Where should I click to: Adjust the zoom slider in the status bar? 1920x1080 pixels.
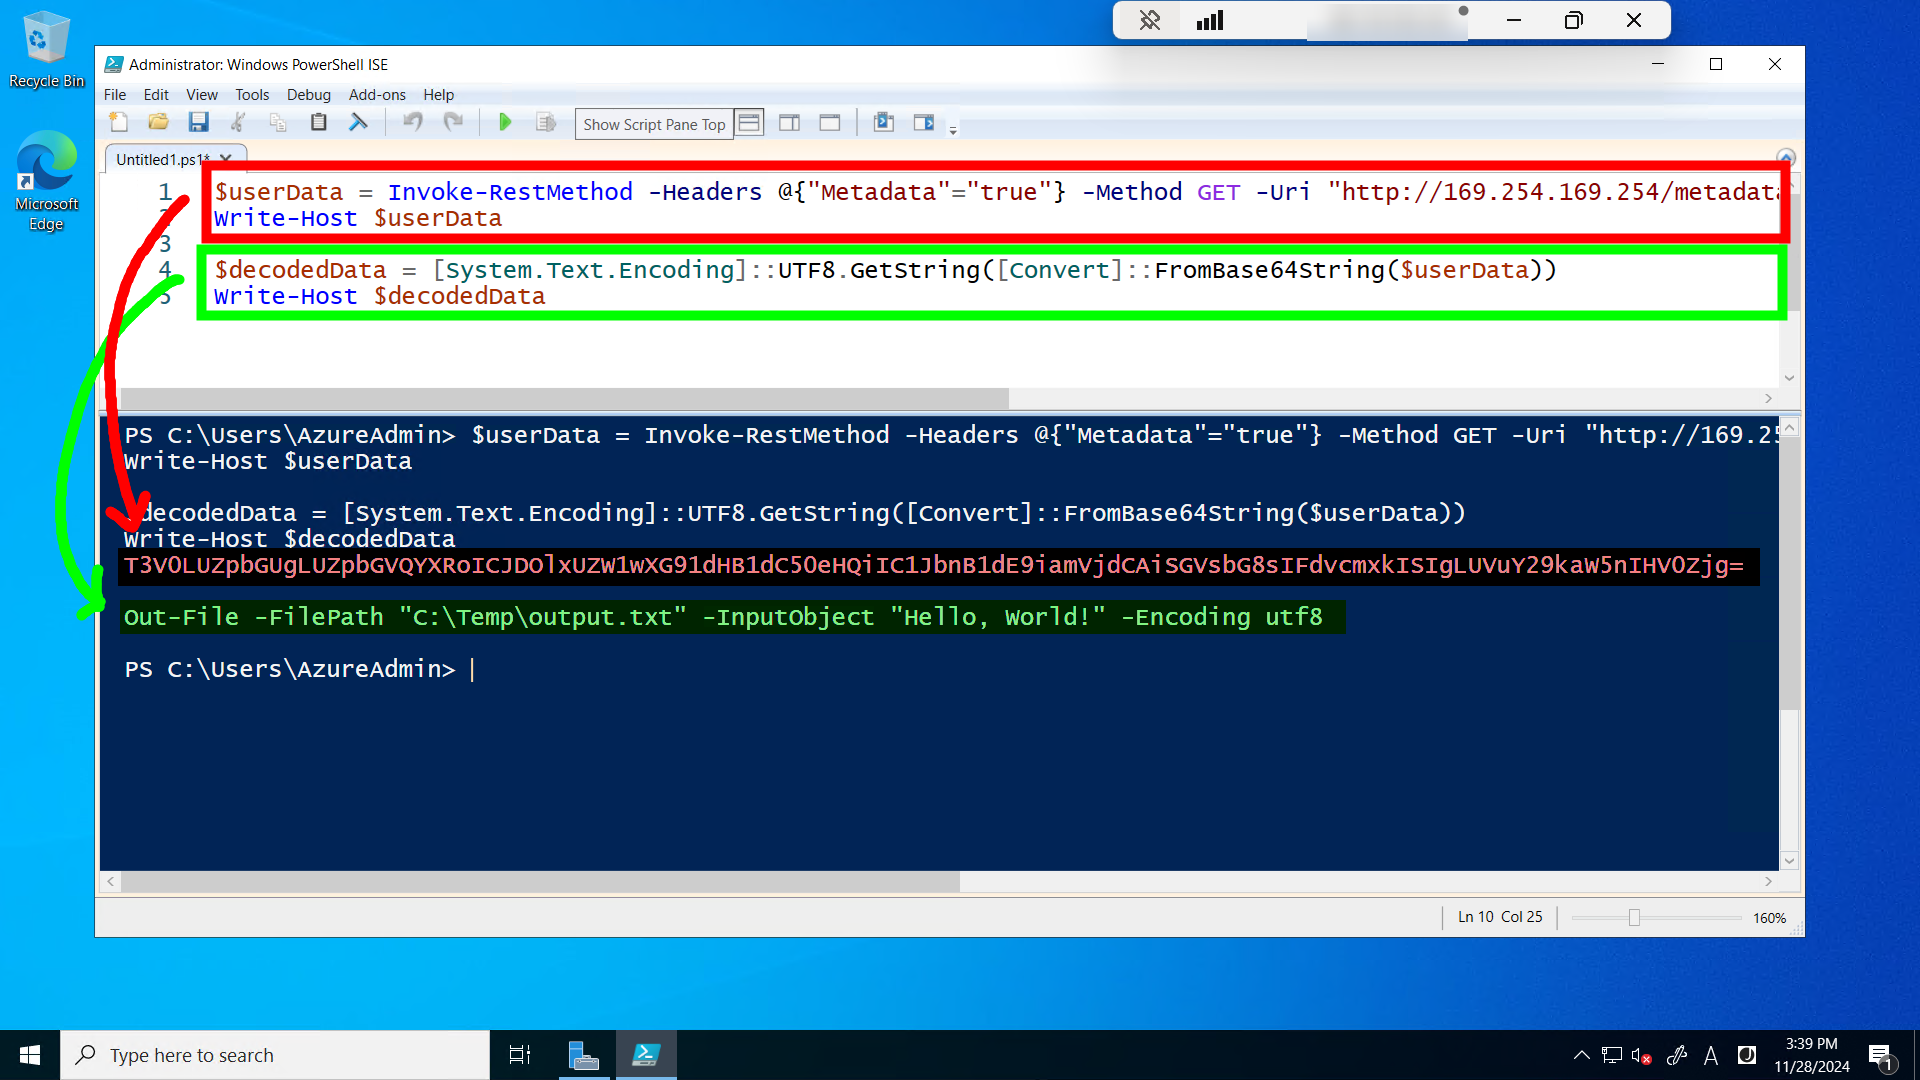[x=1634, y=918]
